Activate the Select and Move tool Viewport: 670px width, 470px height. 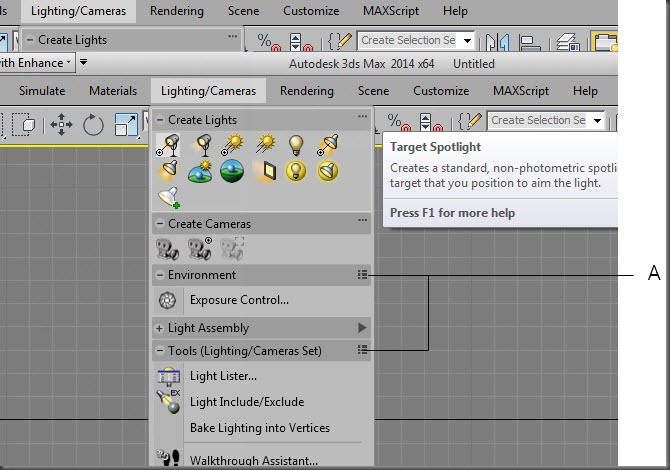tap(62, 125)
